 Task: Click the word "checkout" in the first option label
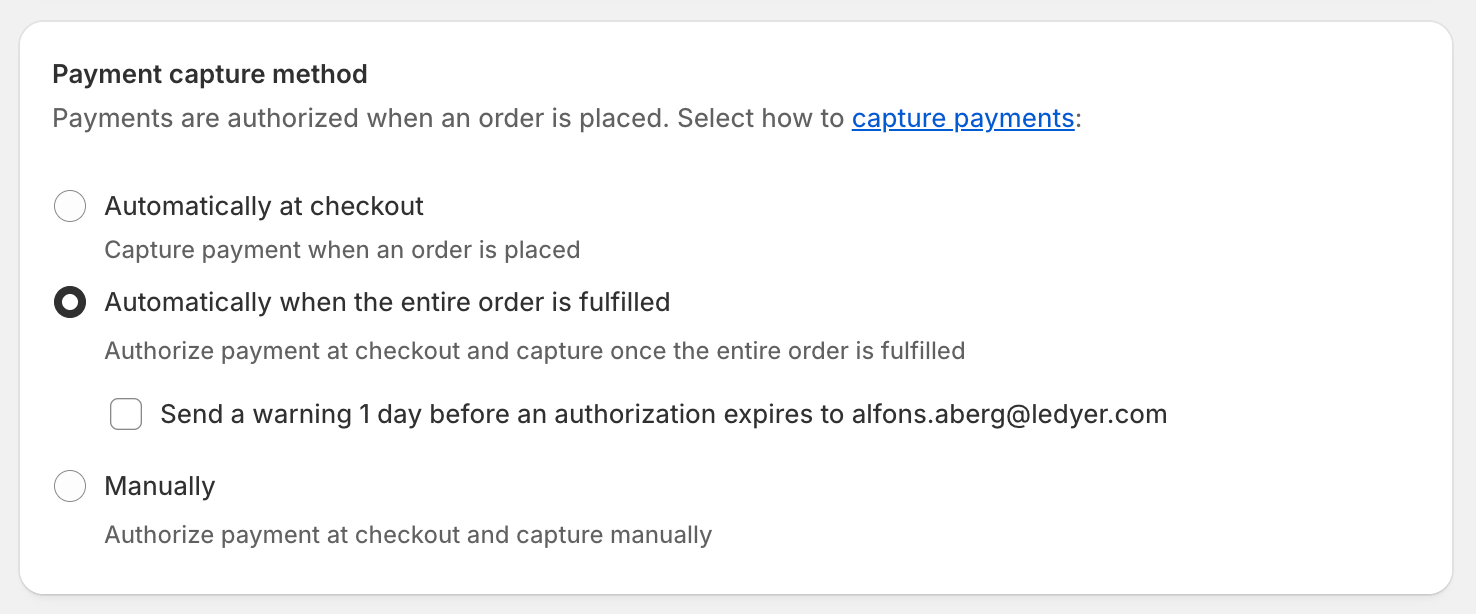coord(367,207)
